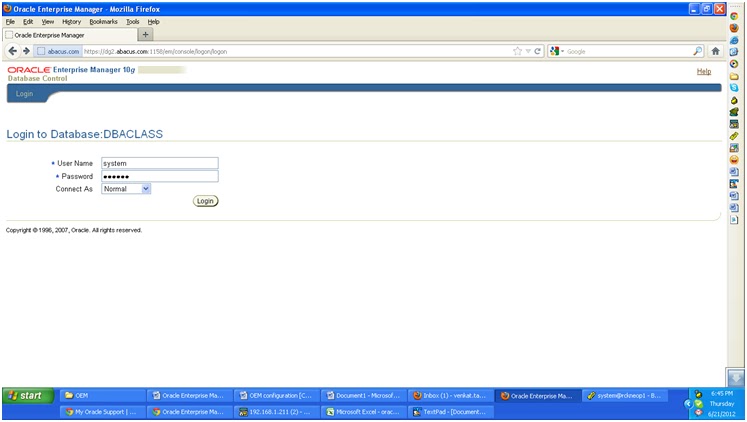Click the system clock showing 6:45 PM
The image size is (747, 422).
point(722,393)
